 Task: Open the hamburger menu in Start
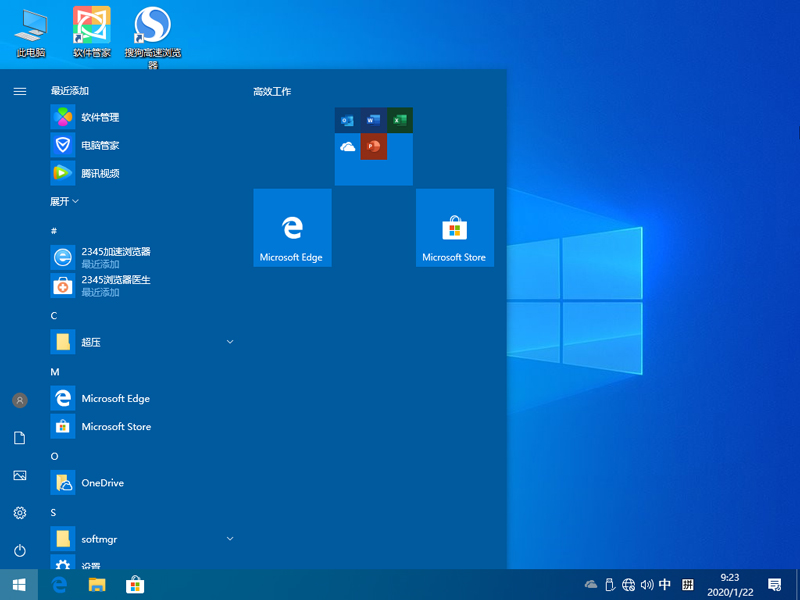[x=19, y=90]
